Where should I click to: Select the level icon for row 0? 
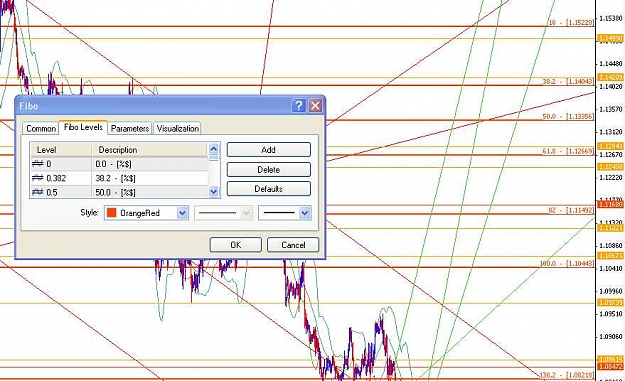pos(37,163)
